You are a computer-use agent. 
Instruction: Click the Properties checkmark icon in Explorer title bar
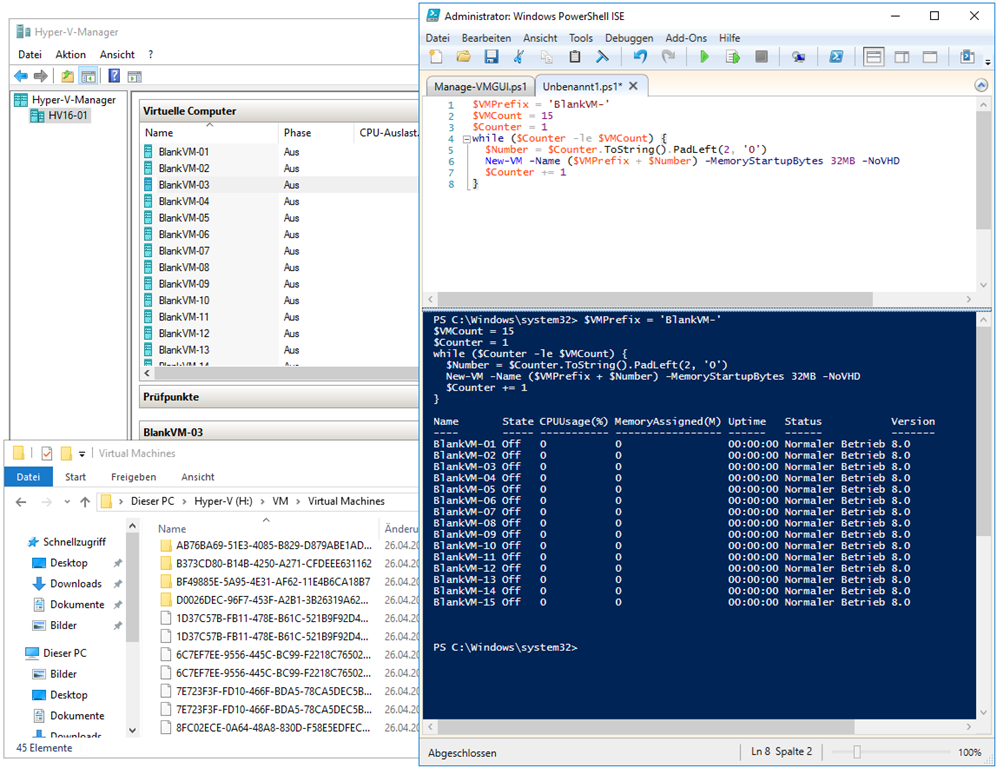[46, 453]
